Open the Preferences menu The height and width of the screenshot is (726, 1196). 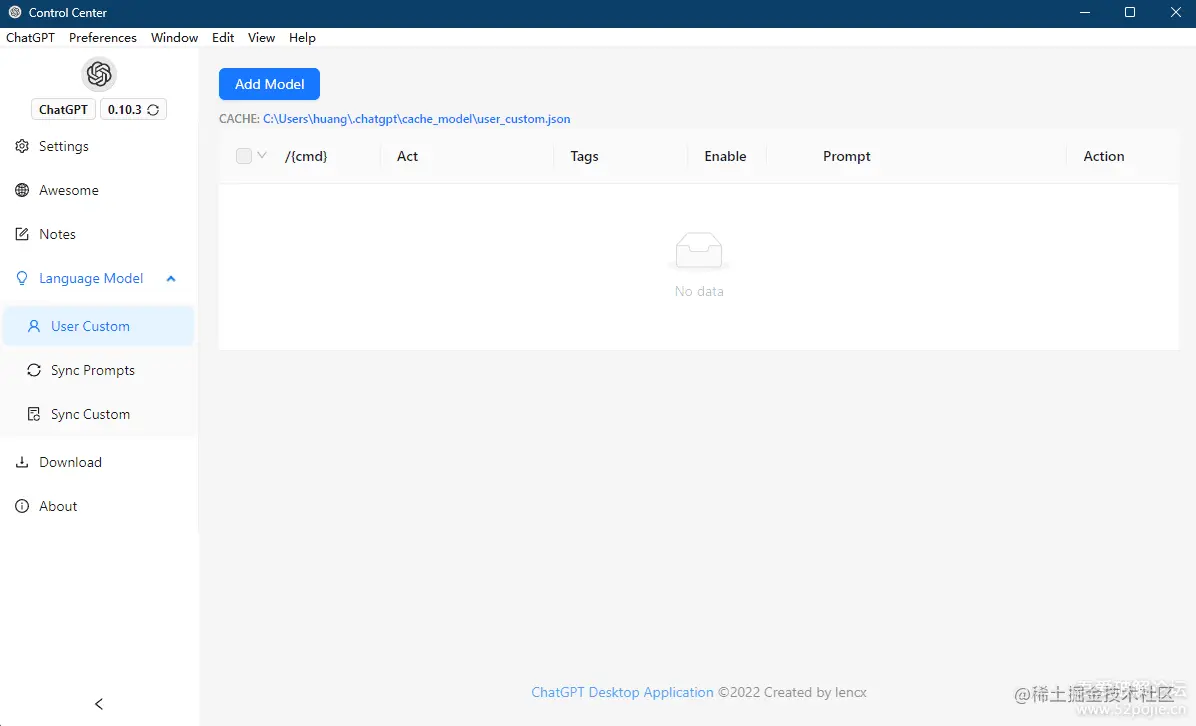click(103, 37)
